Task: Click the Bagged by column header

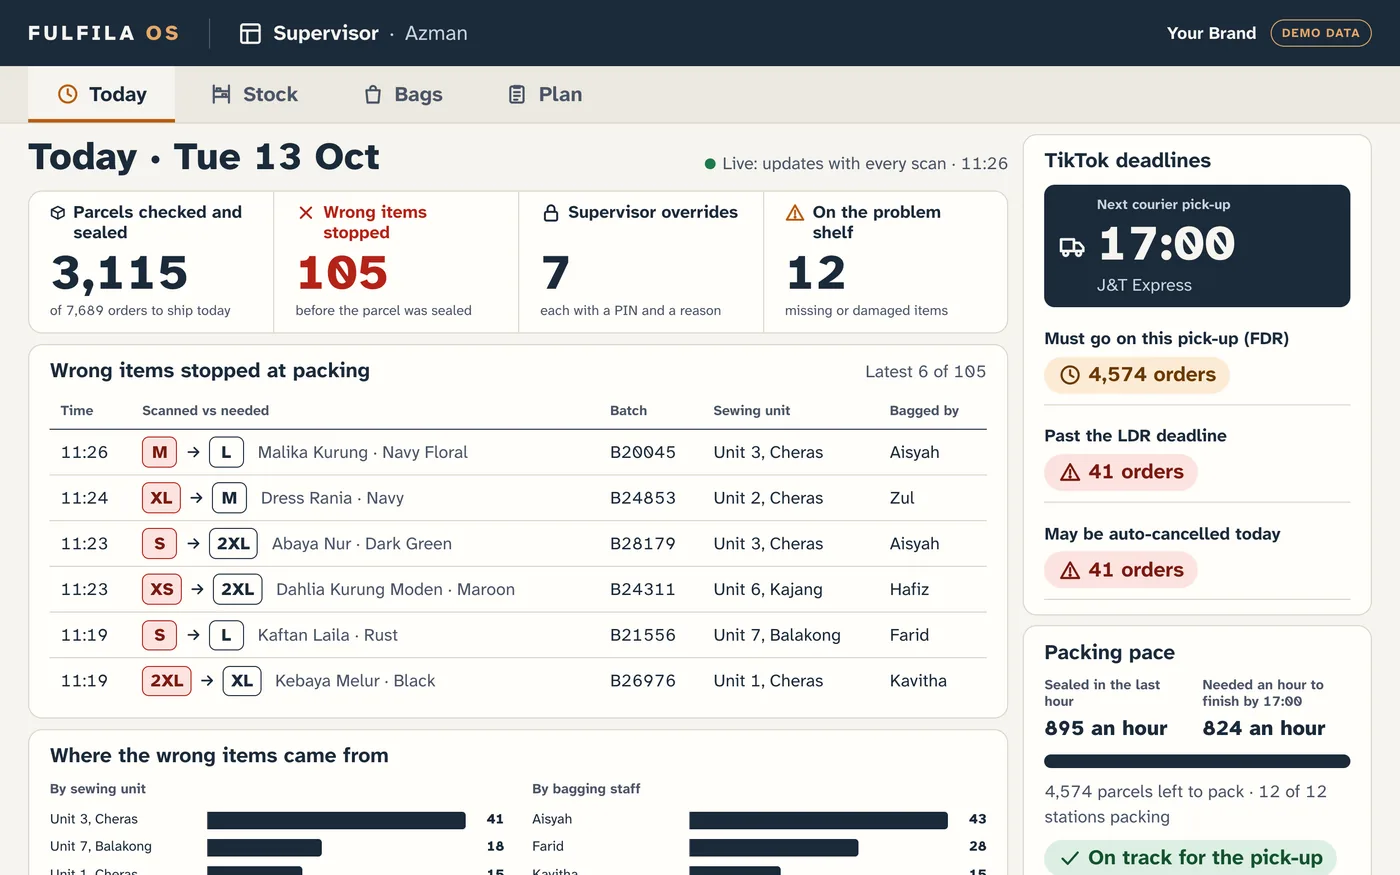Action: click(x=924, y=410)
